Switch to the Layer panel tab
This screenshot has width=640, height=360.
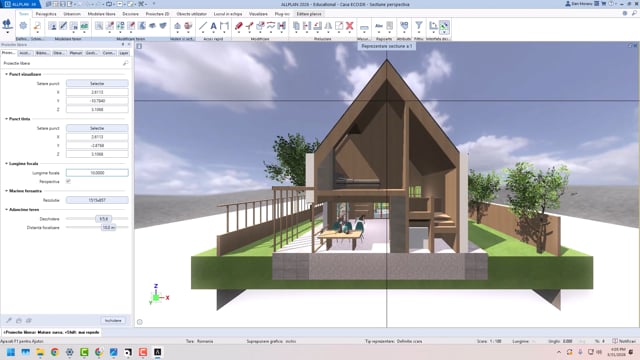[x=124, y=53]
